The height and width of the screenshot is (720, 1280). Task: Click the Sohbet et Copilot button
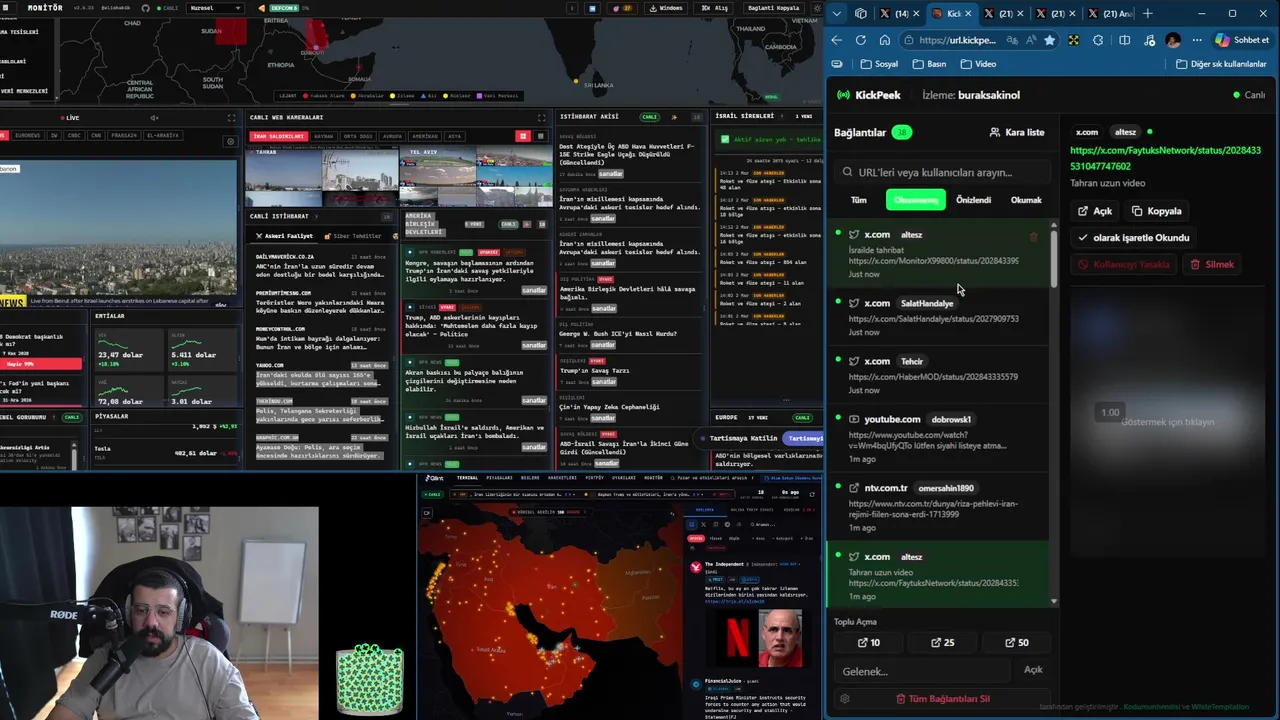click(1243, 40)
